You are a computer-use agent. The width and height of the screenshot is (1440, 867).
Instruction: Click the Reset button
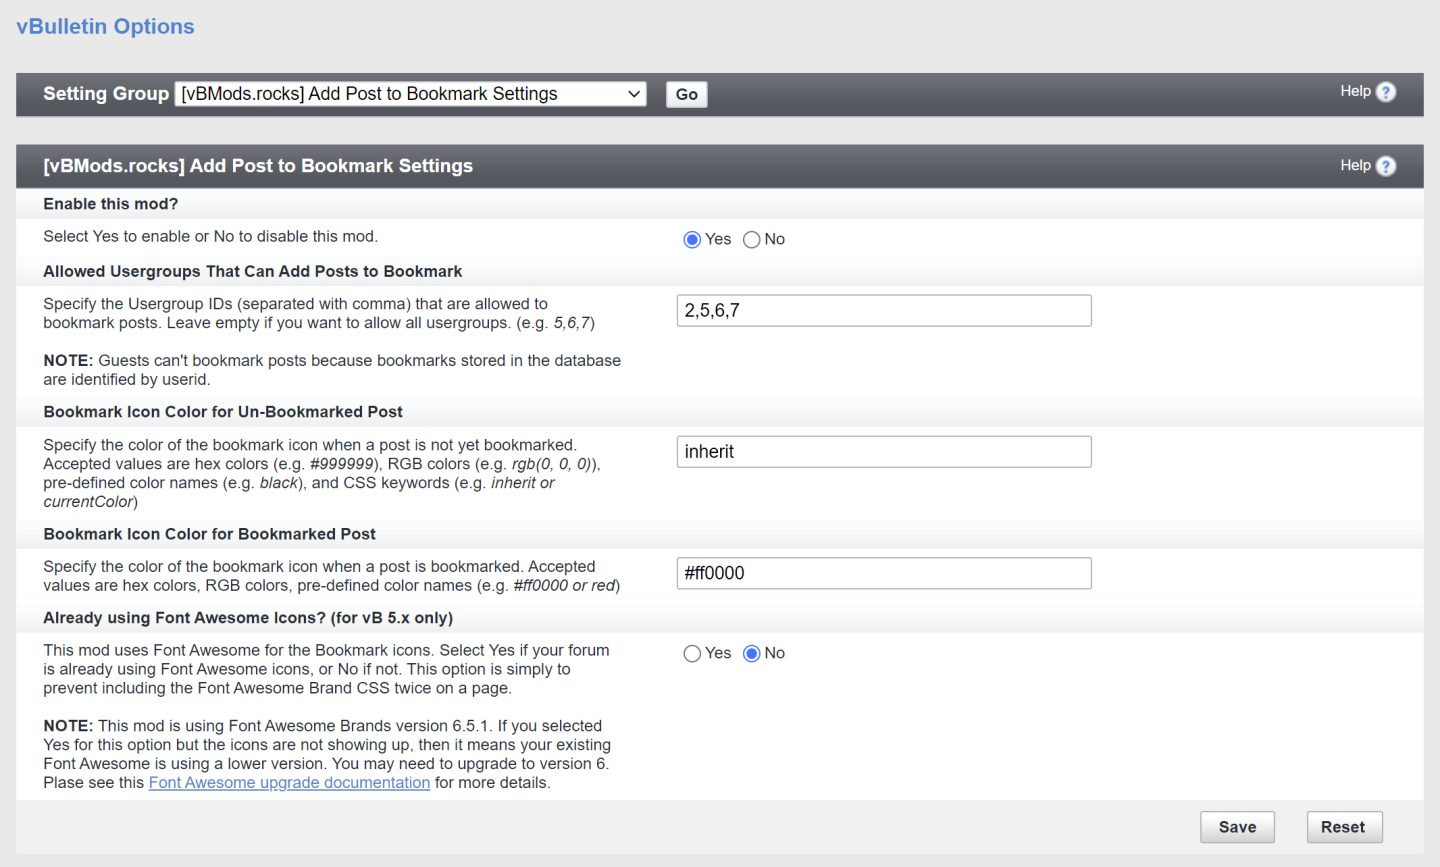1343,827
